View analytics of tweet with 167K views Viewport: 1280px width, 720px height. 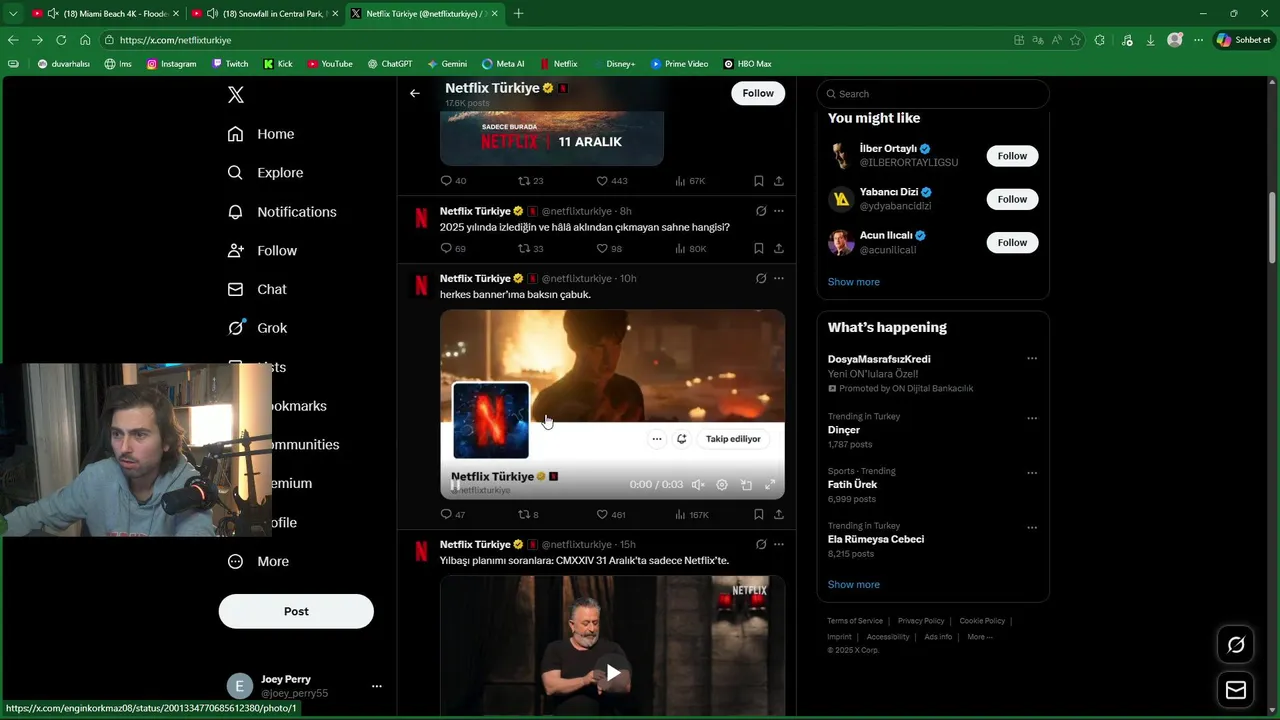[x=692, y=515]
